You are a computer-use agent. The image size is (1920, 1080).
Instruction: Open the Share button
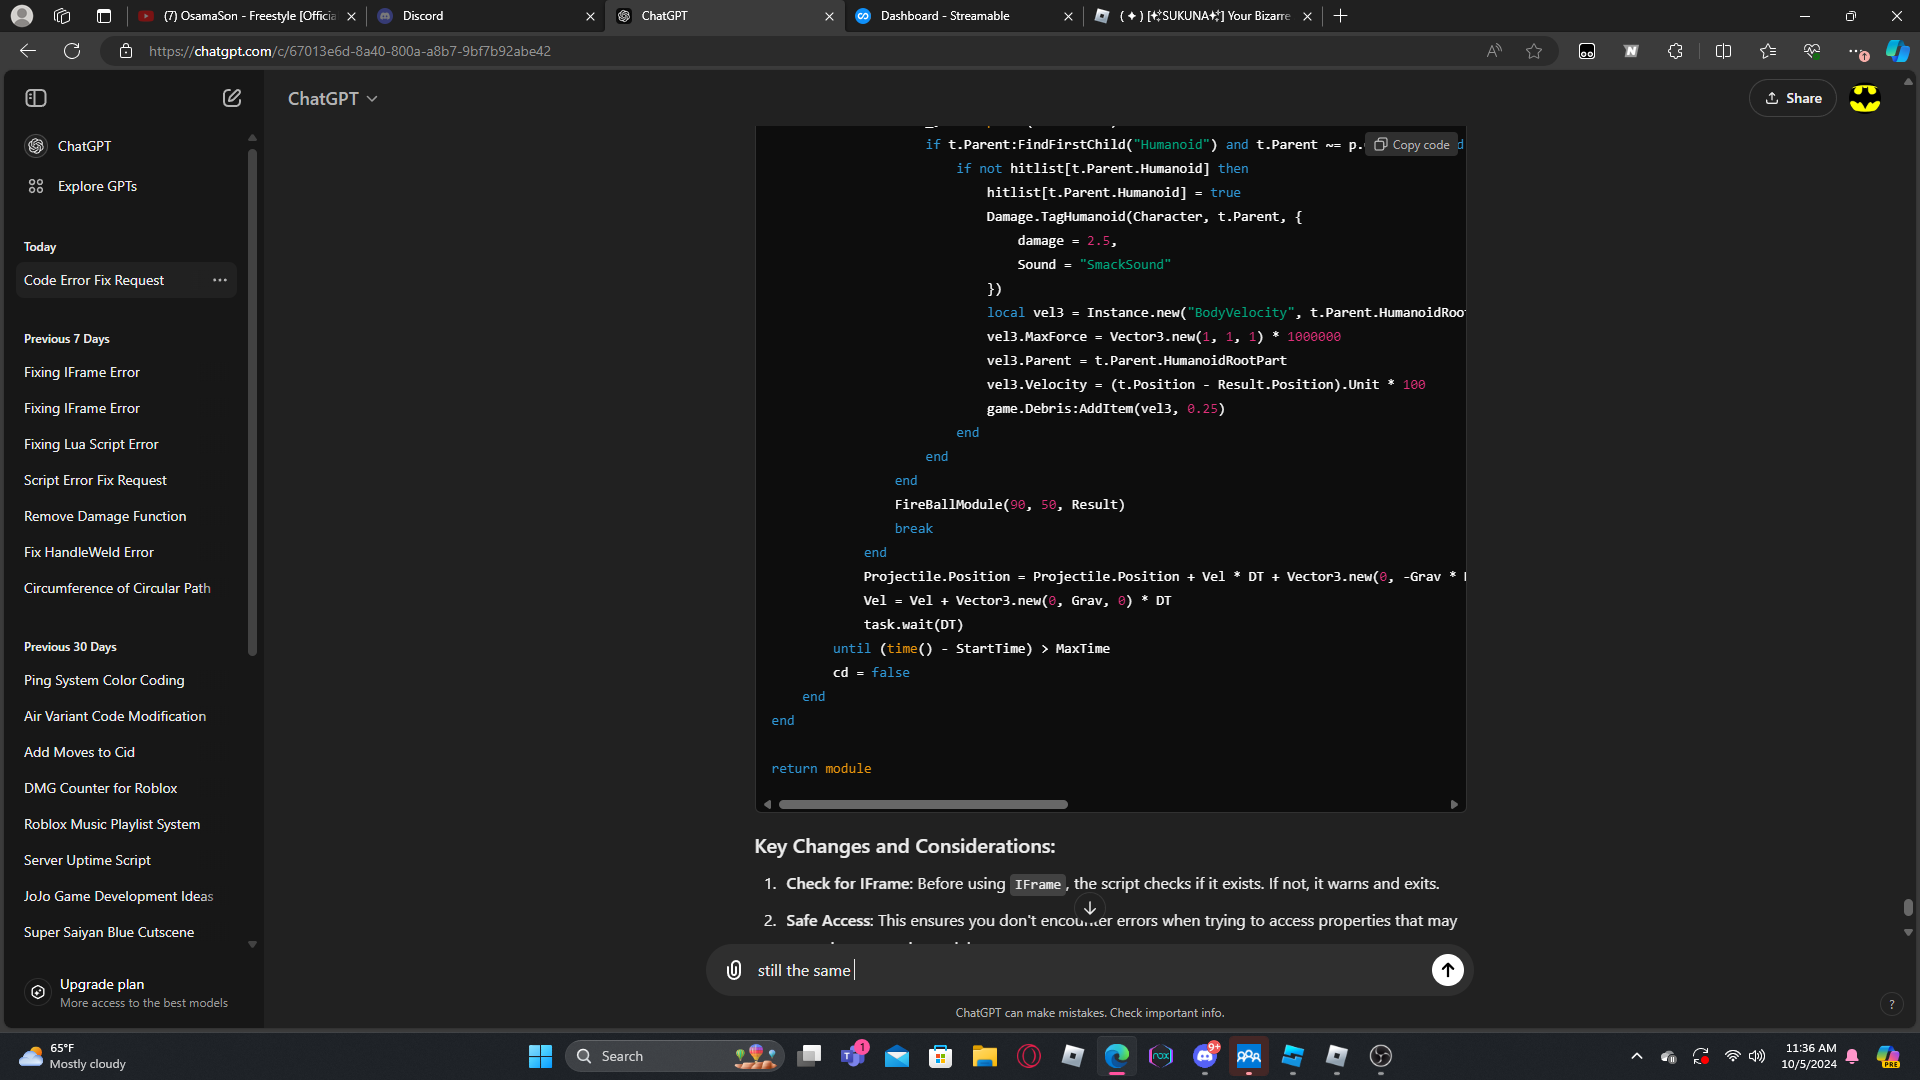click(1793, 98)
